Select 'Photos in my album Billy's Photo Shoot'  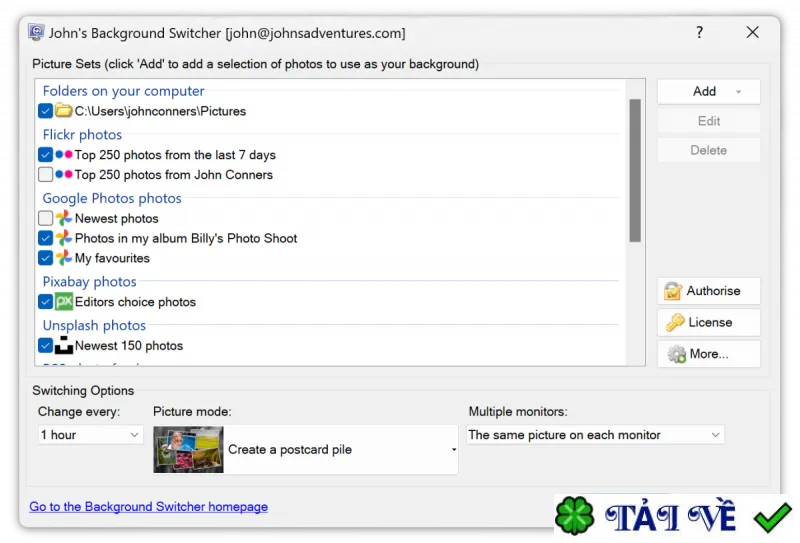click(x=186, y=238)
